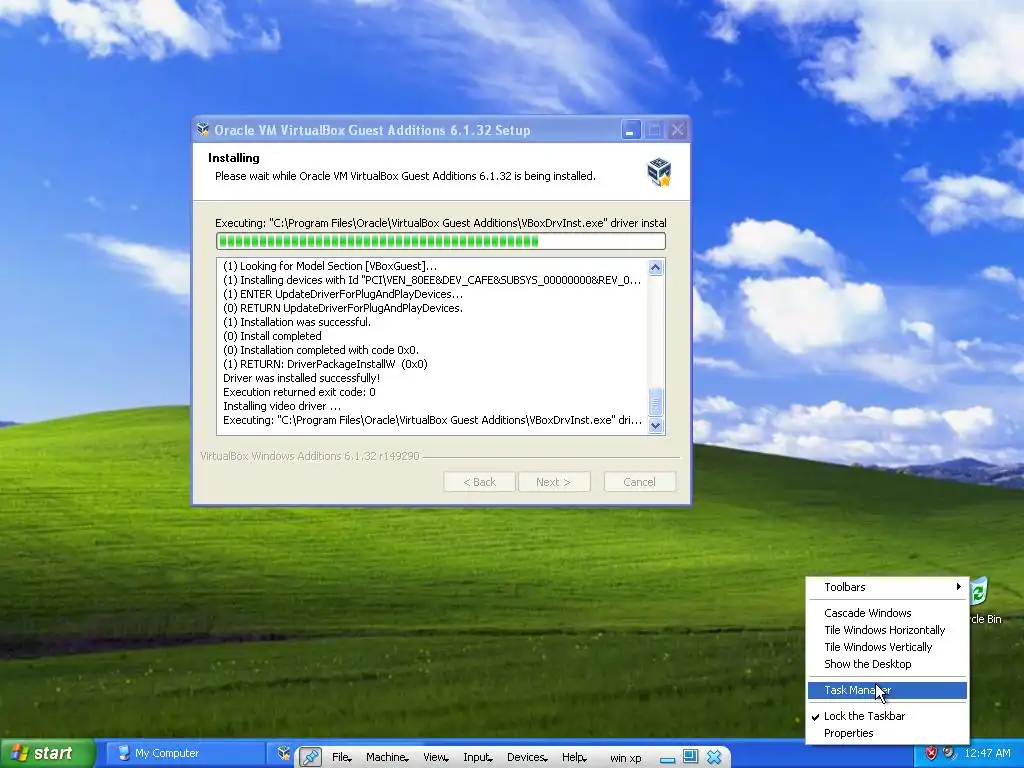This screenshot has width=1024, height=768.
Task: Click the 'Installing video driver ...' log line
Action: [281, 406]
